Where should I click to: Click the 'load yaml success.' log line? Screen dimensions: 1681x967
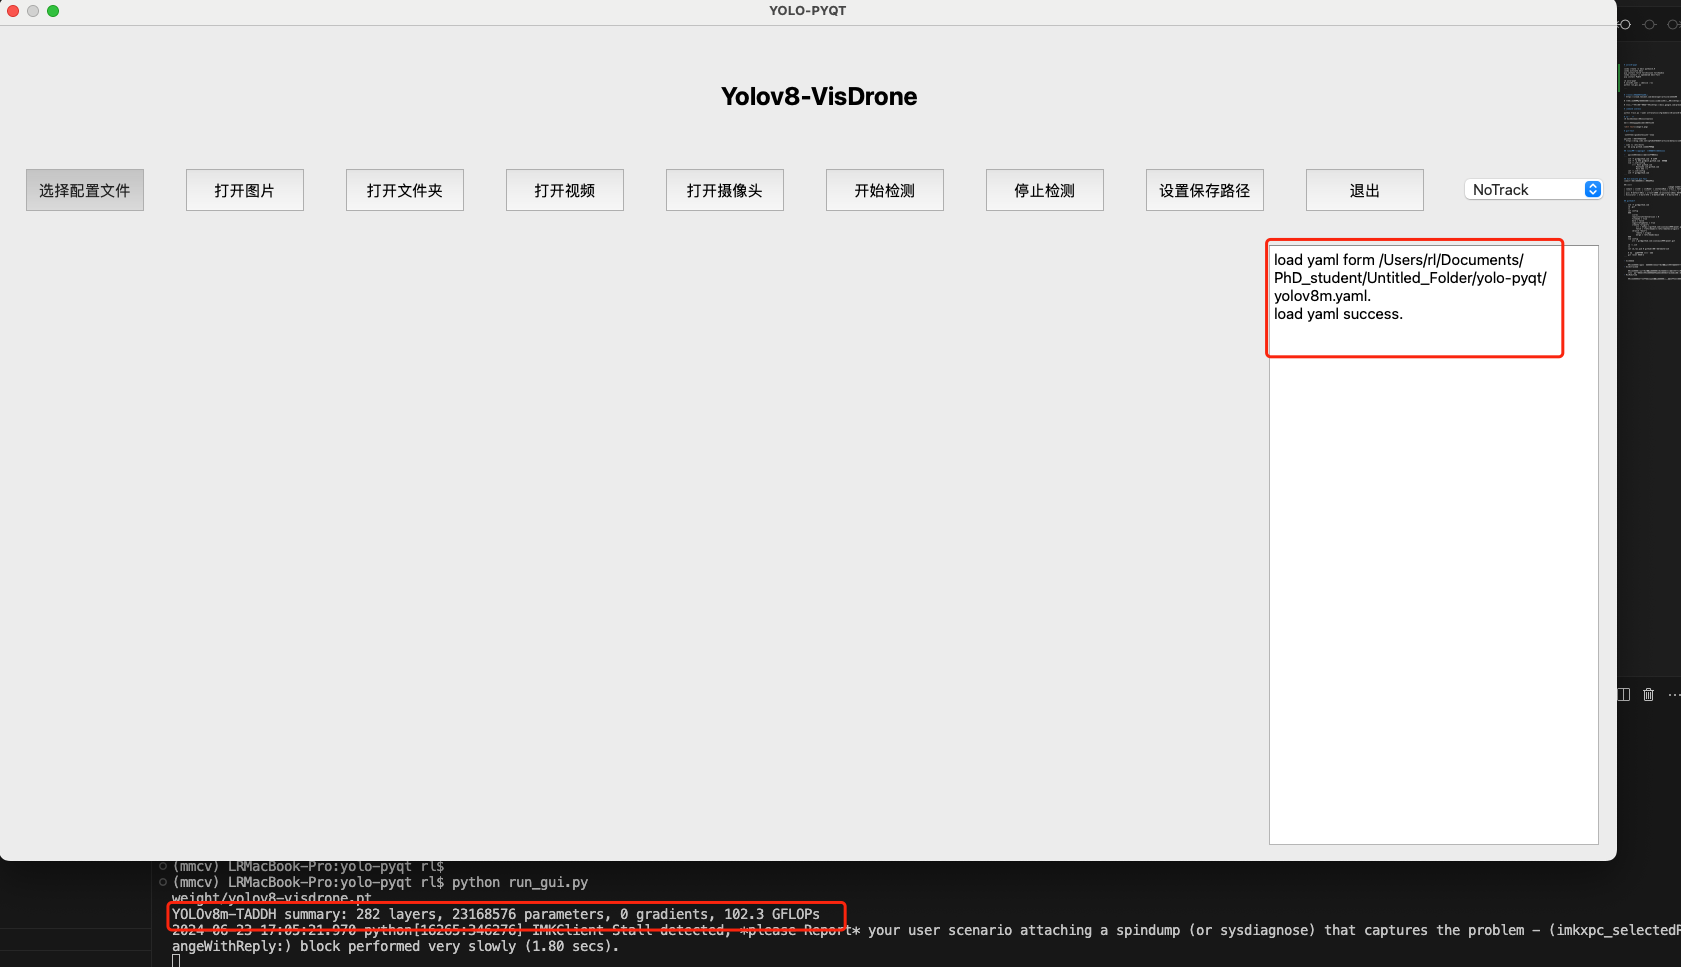(x=1338, y=314)
